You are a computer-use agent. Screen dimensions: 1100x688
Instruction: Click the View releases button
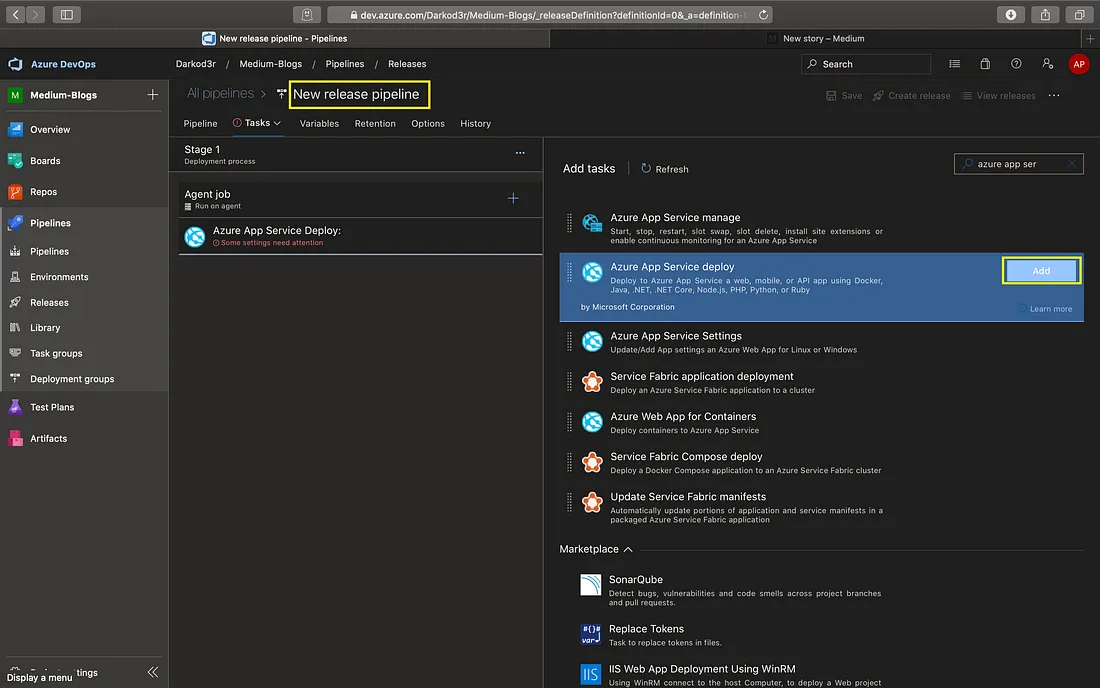coord(998,95)
